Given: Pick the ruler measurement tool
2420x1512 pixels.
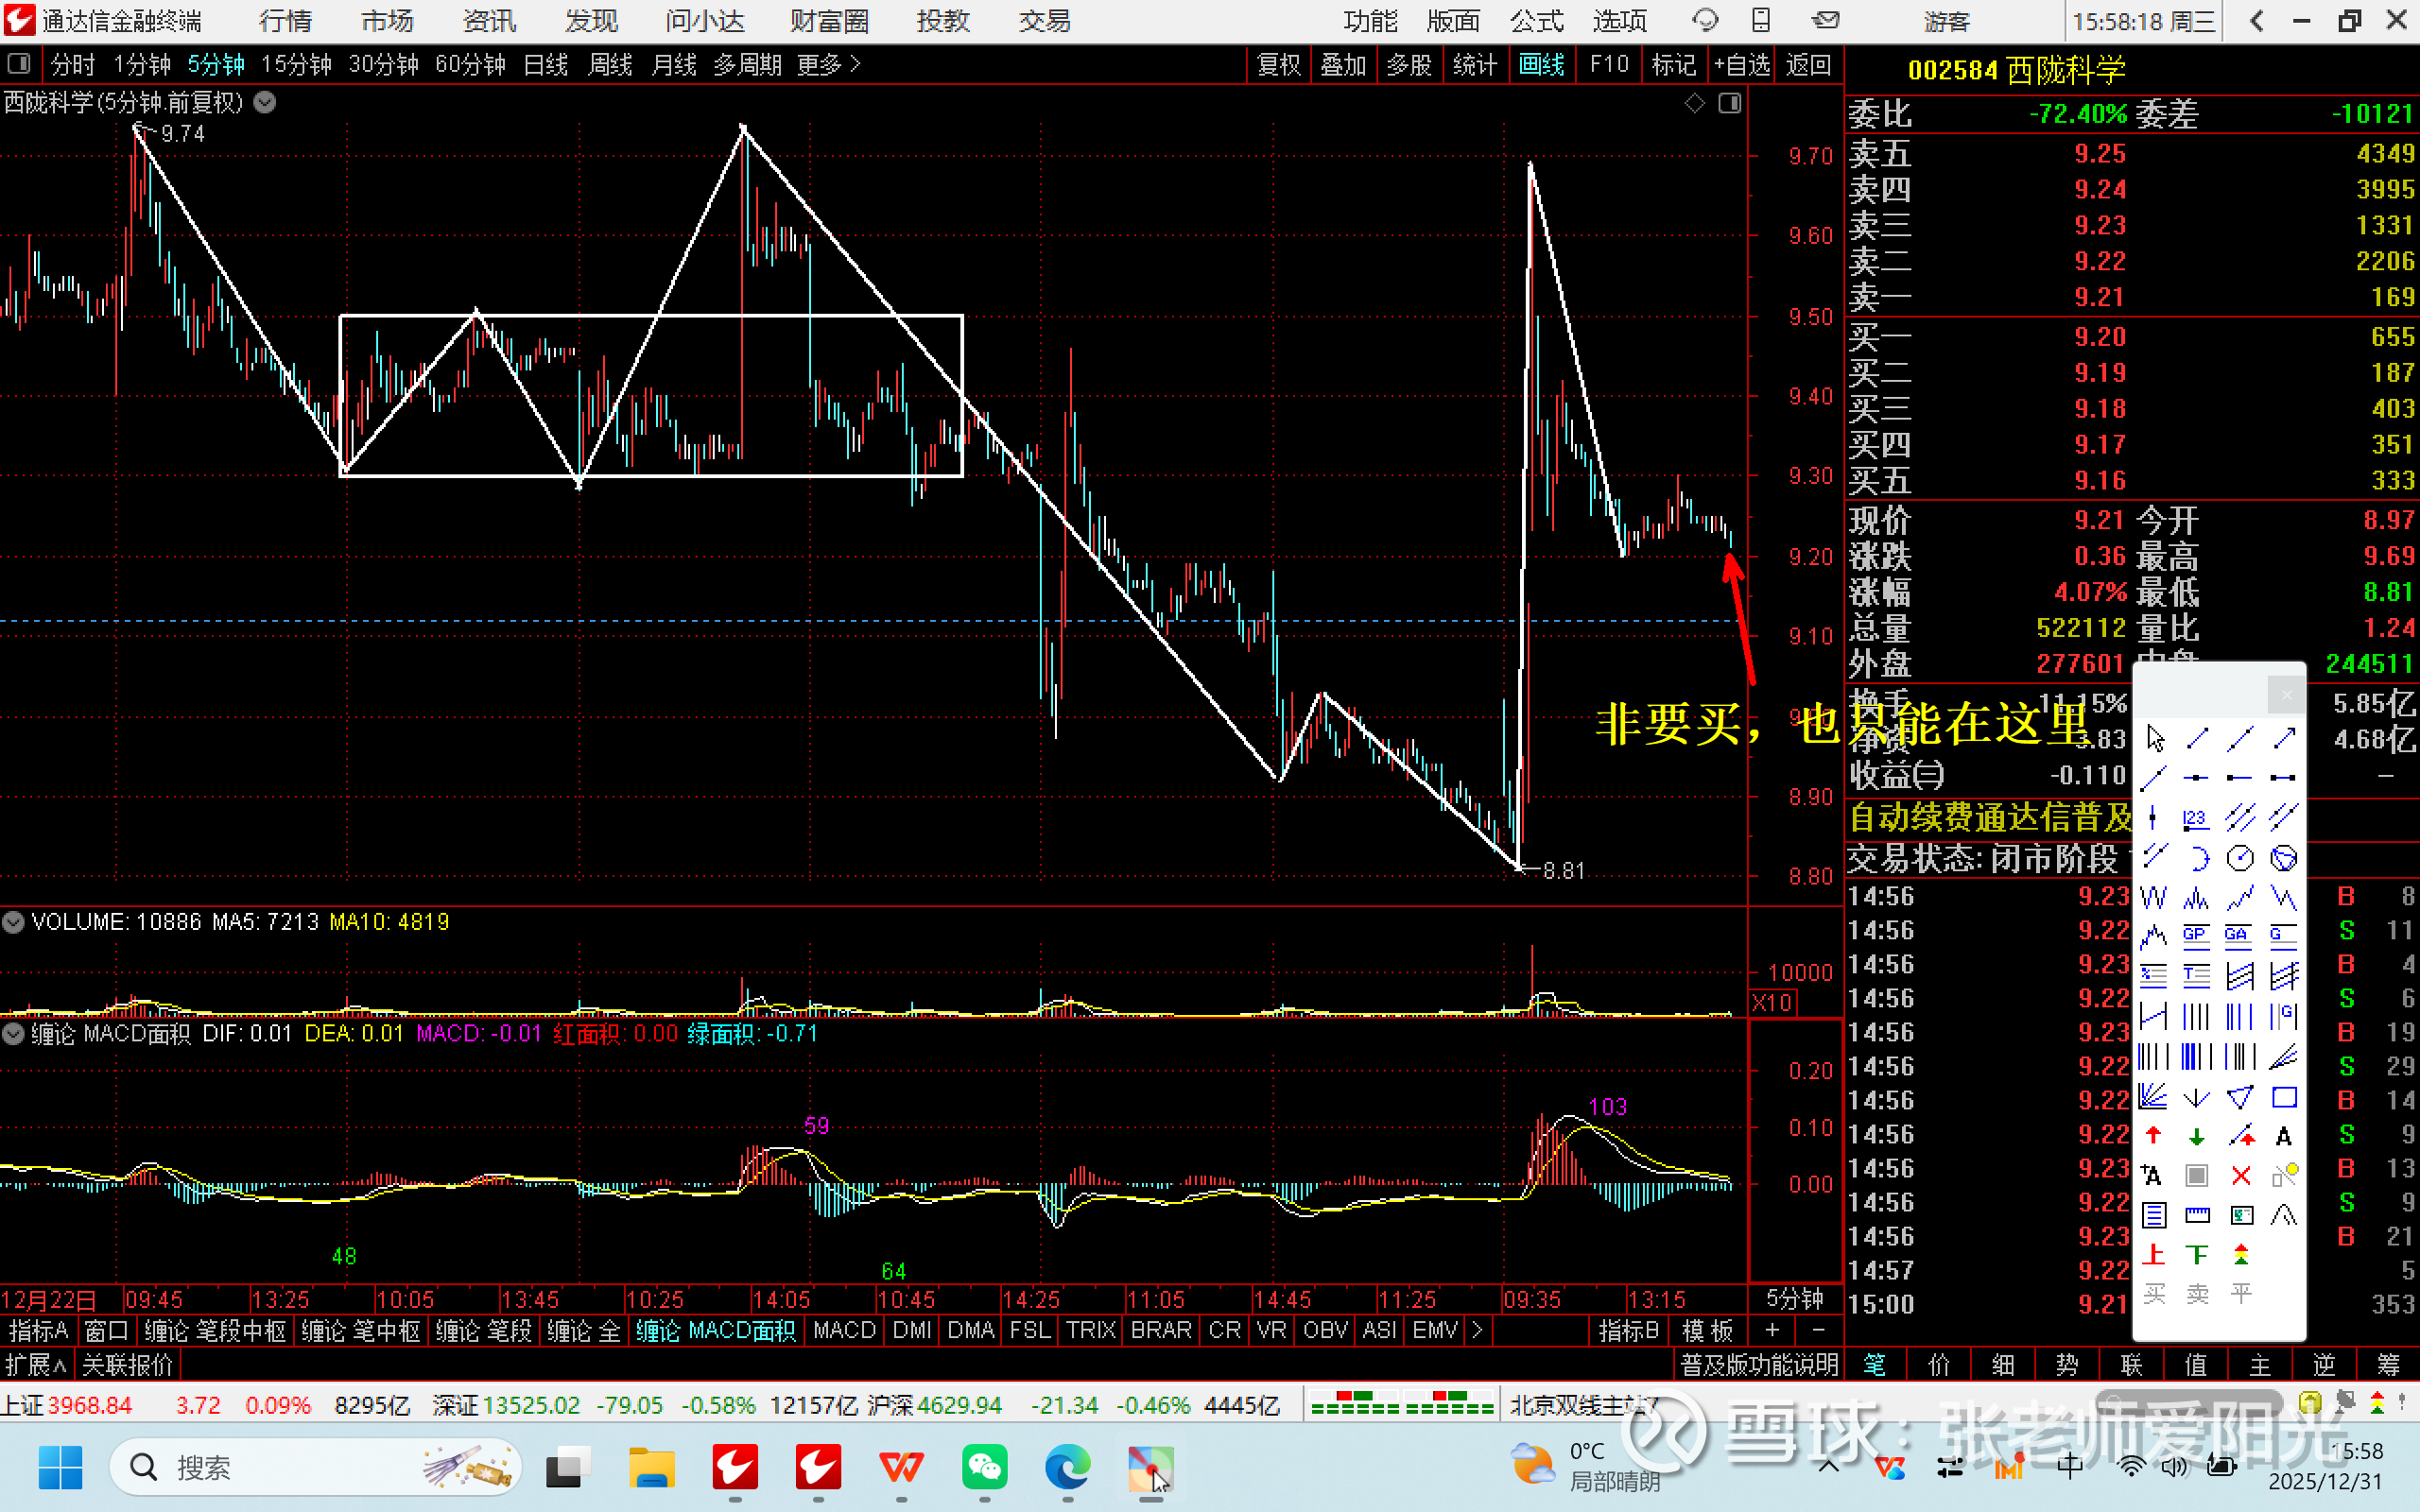Looking at the screenshot, I should pyautogui.click(x=2197, y=1215).
